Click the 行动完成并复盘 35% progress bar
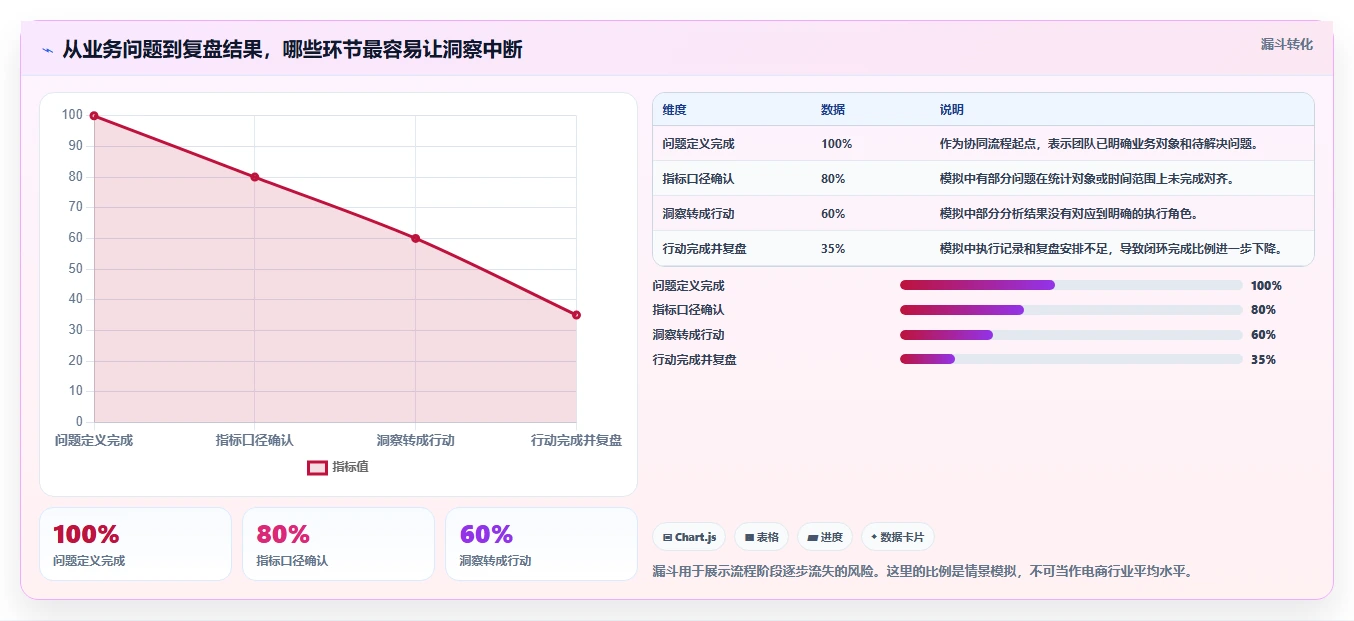This screenshot has height=621, width=1354. tap(1071, 359)
